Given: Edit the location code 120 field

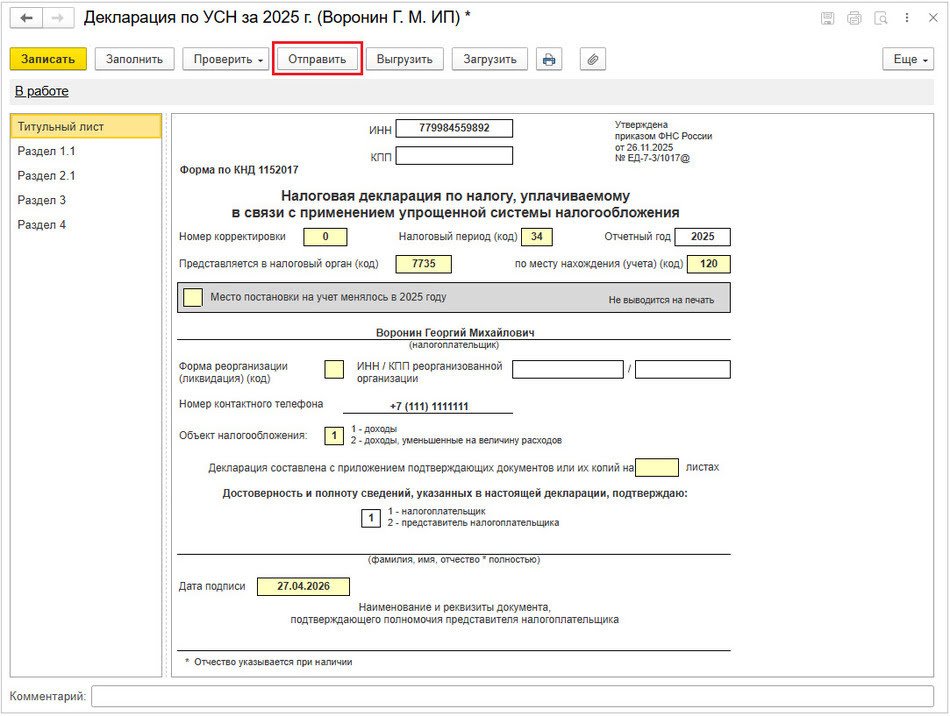Looking at the screenshot, I should (x=708, y=264).
